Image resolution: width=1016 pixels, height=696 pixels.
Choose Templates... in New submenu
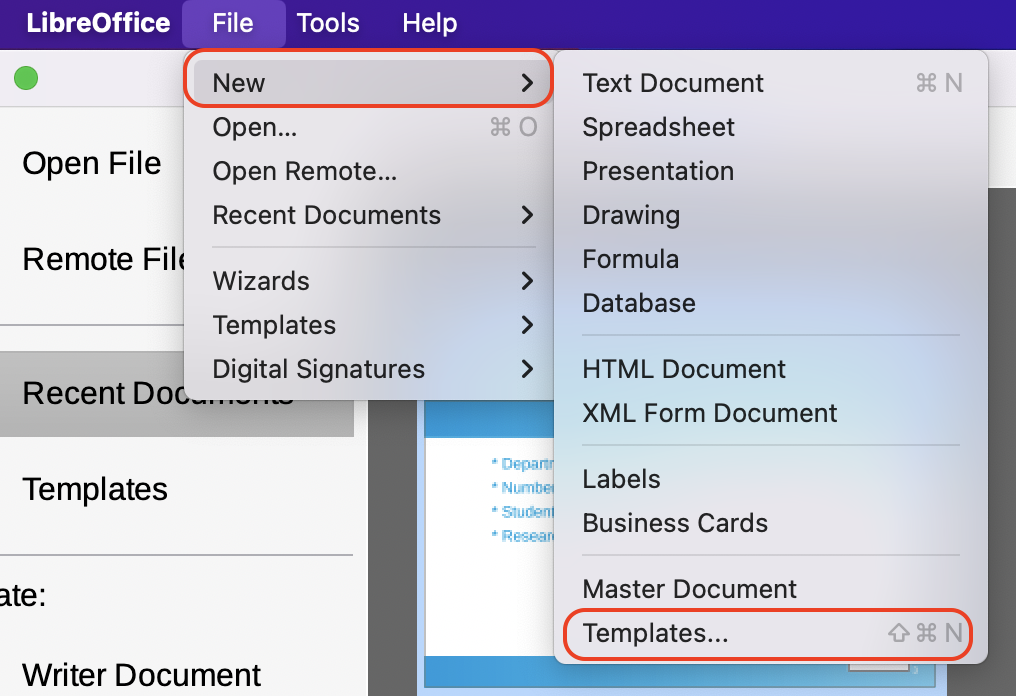click(x=771, y=633)
